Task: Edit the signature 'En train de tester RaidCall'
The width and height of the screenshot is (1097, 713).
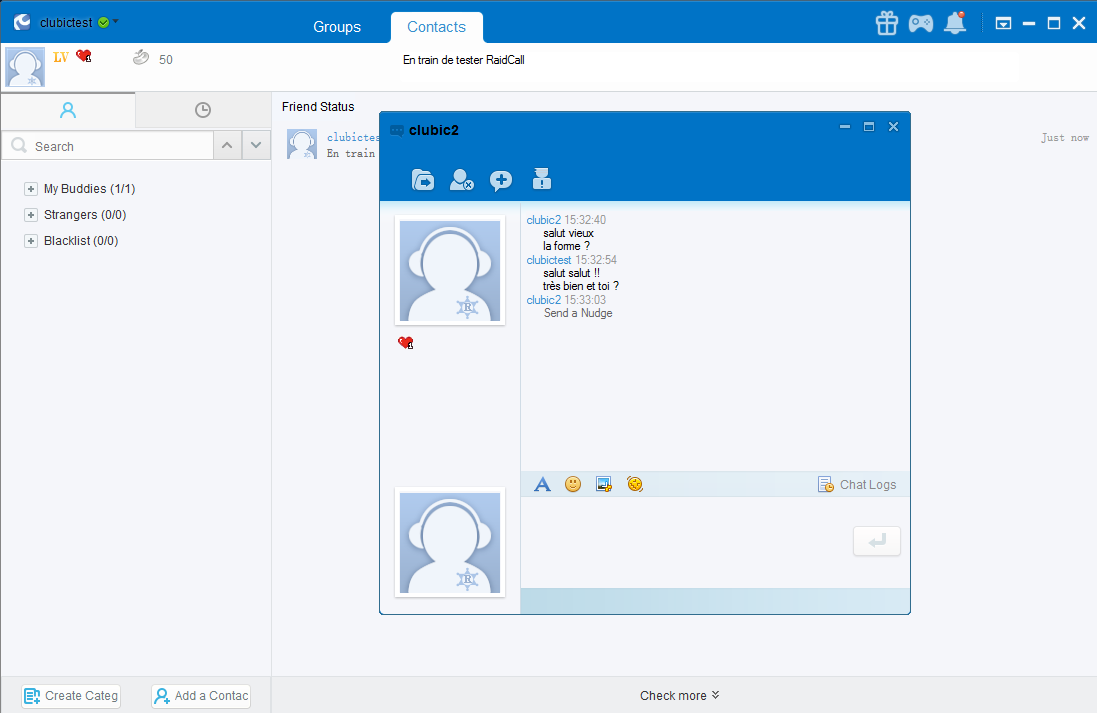Action: click(x=463, y=60)
